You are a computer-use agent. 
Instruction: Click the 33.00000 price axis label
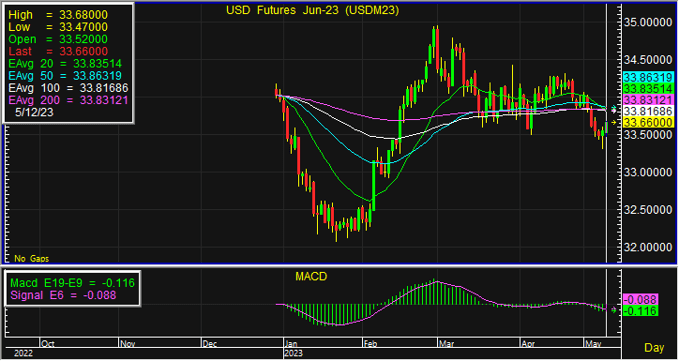tap(649, 172)
